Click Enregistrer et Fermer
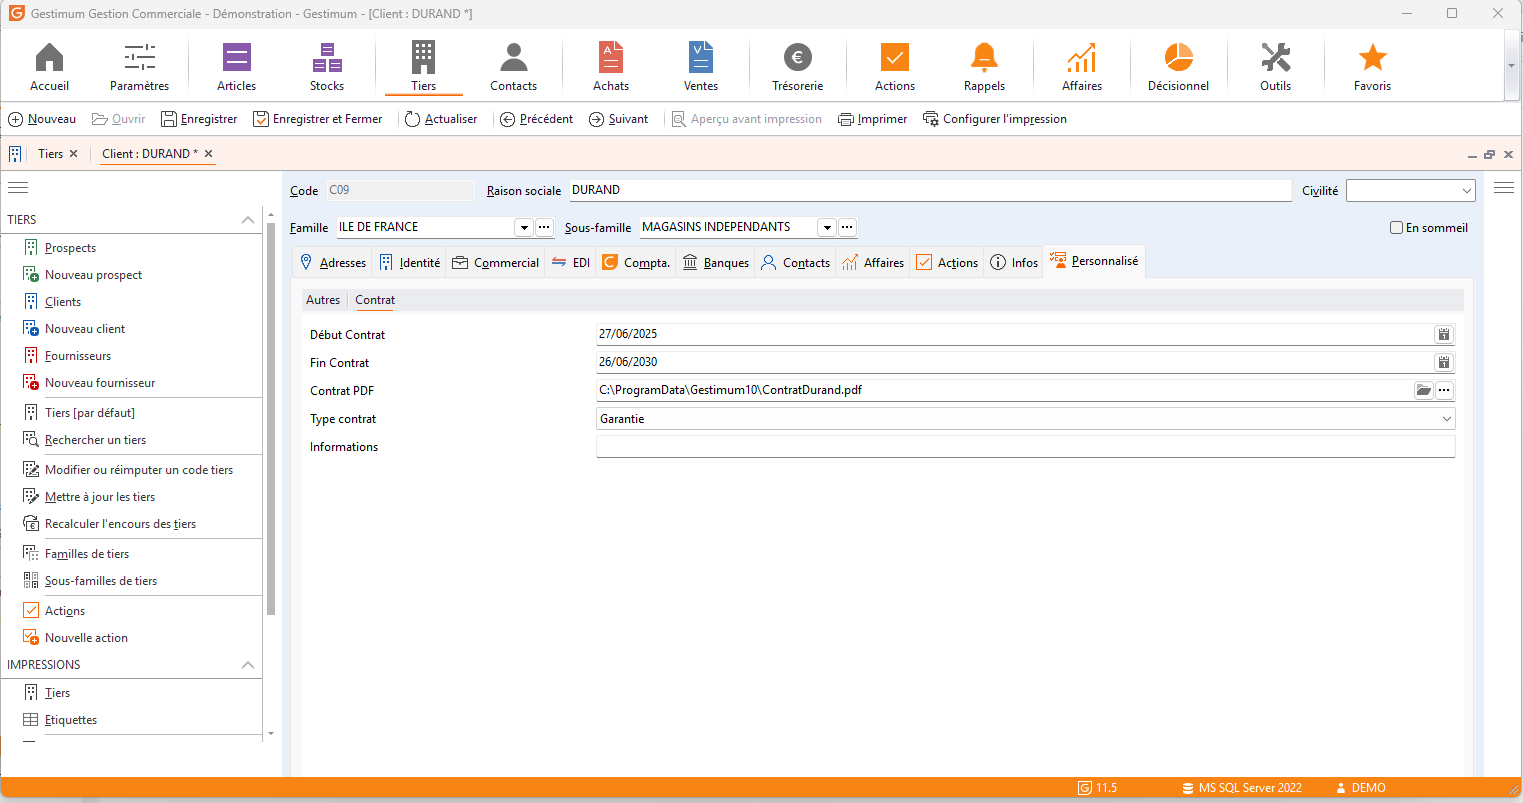Image resolution: width=1523 pixels, height=803 pixels. (318, 119)
